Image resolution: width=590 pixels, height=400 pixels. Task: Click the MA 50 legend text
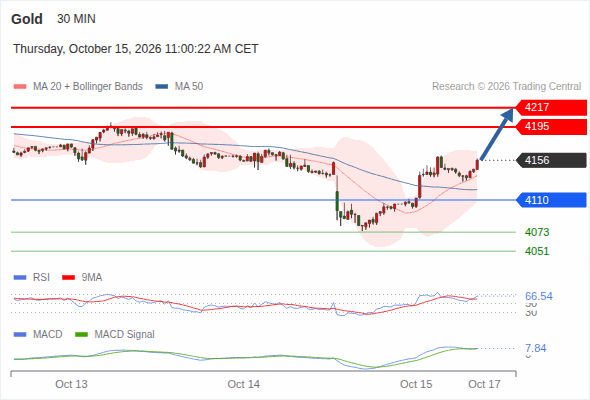pos(189,87)
